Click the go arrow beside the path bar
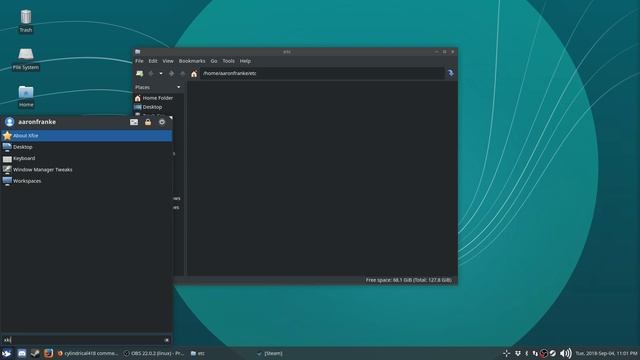The image size is (640, 360). coord(451,73)
